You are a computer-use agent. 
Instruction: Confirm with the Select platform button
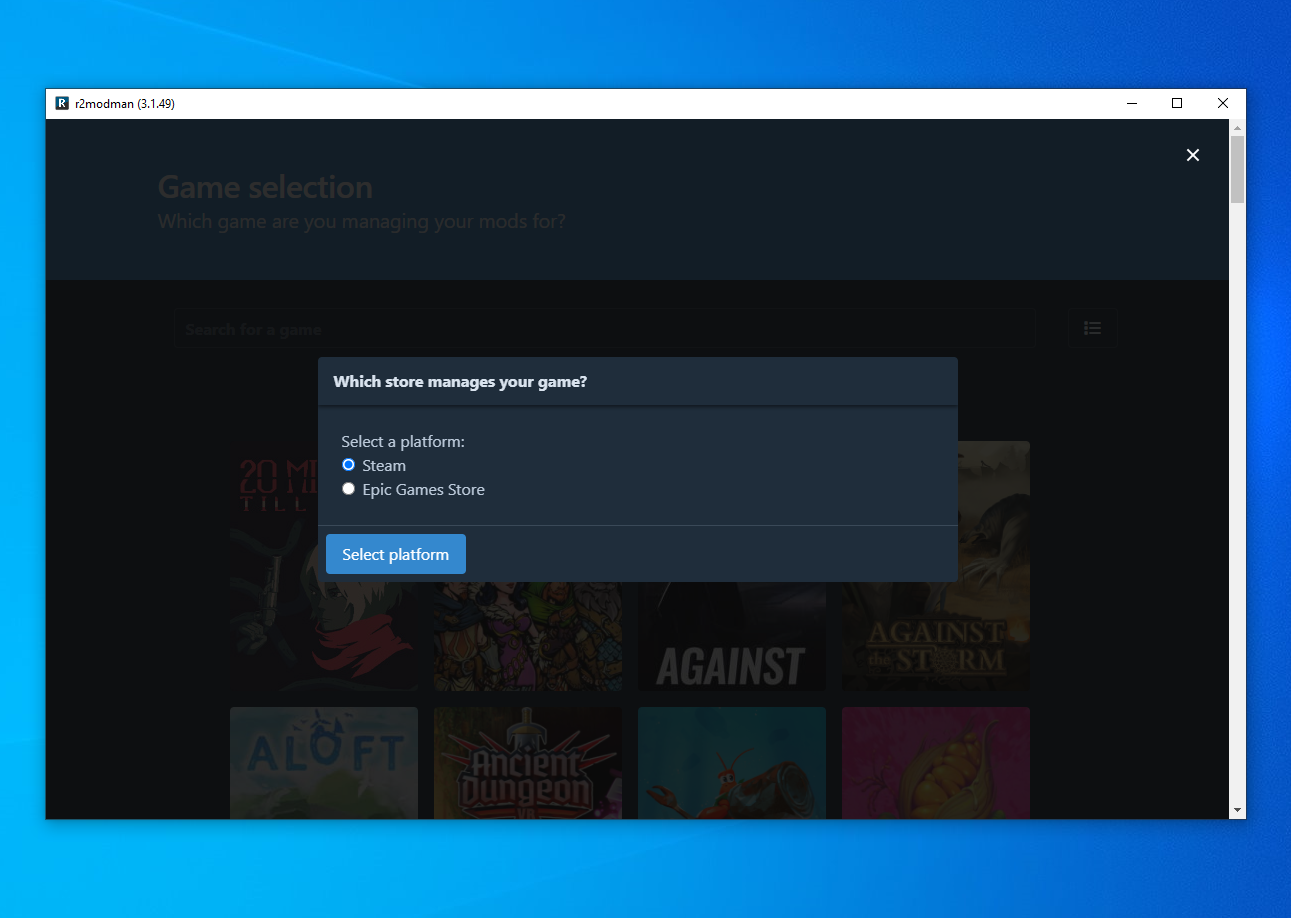click(x=395, y=554)
